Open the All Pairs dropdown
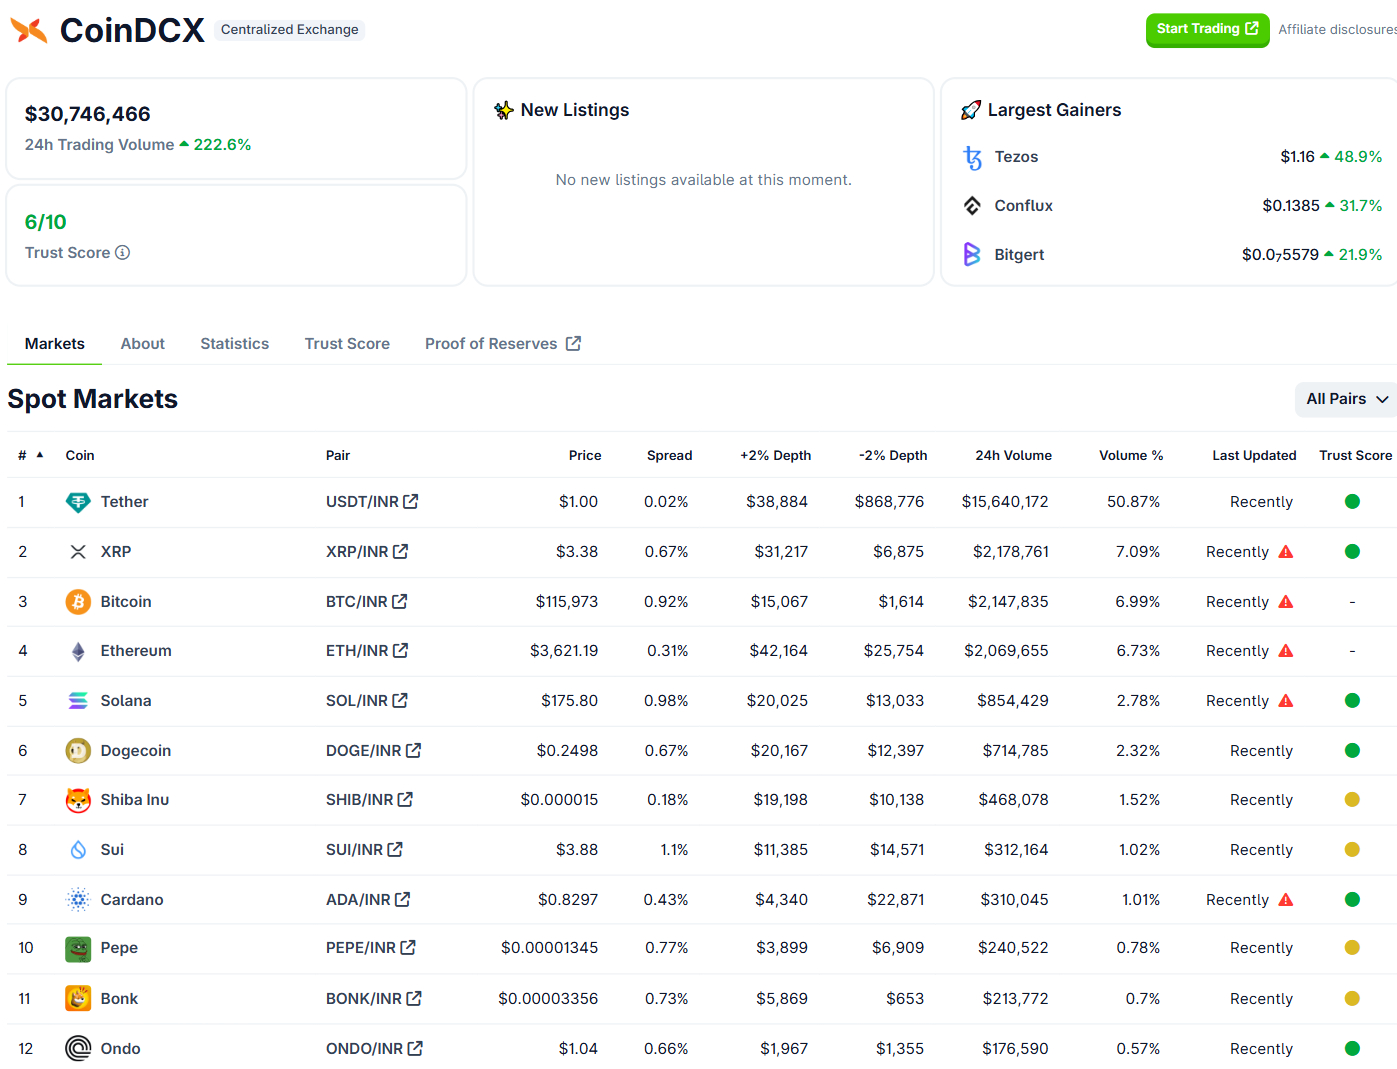 click(1346, 399)
